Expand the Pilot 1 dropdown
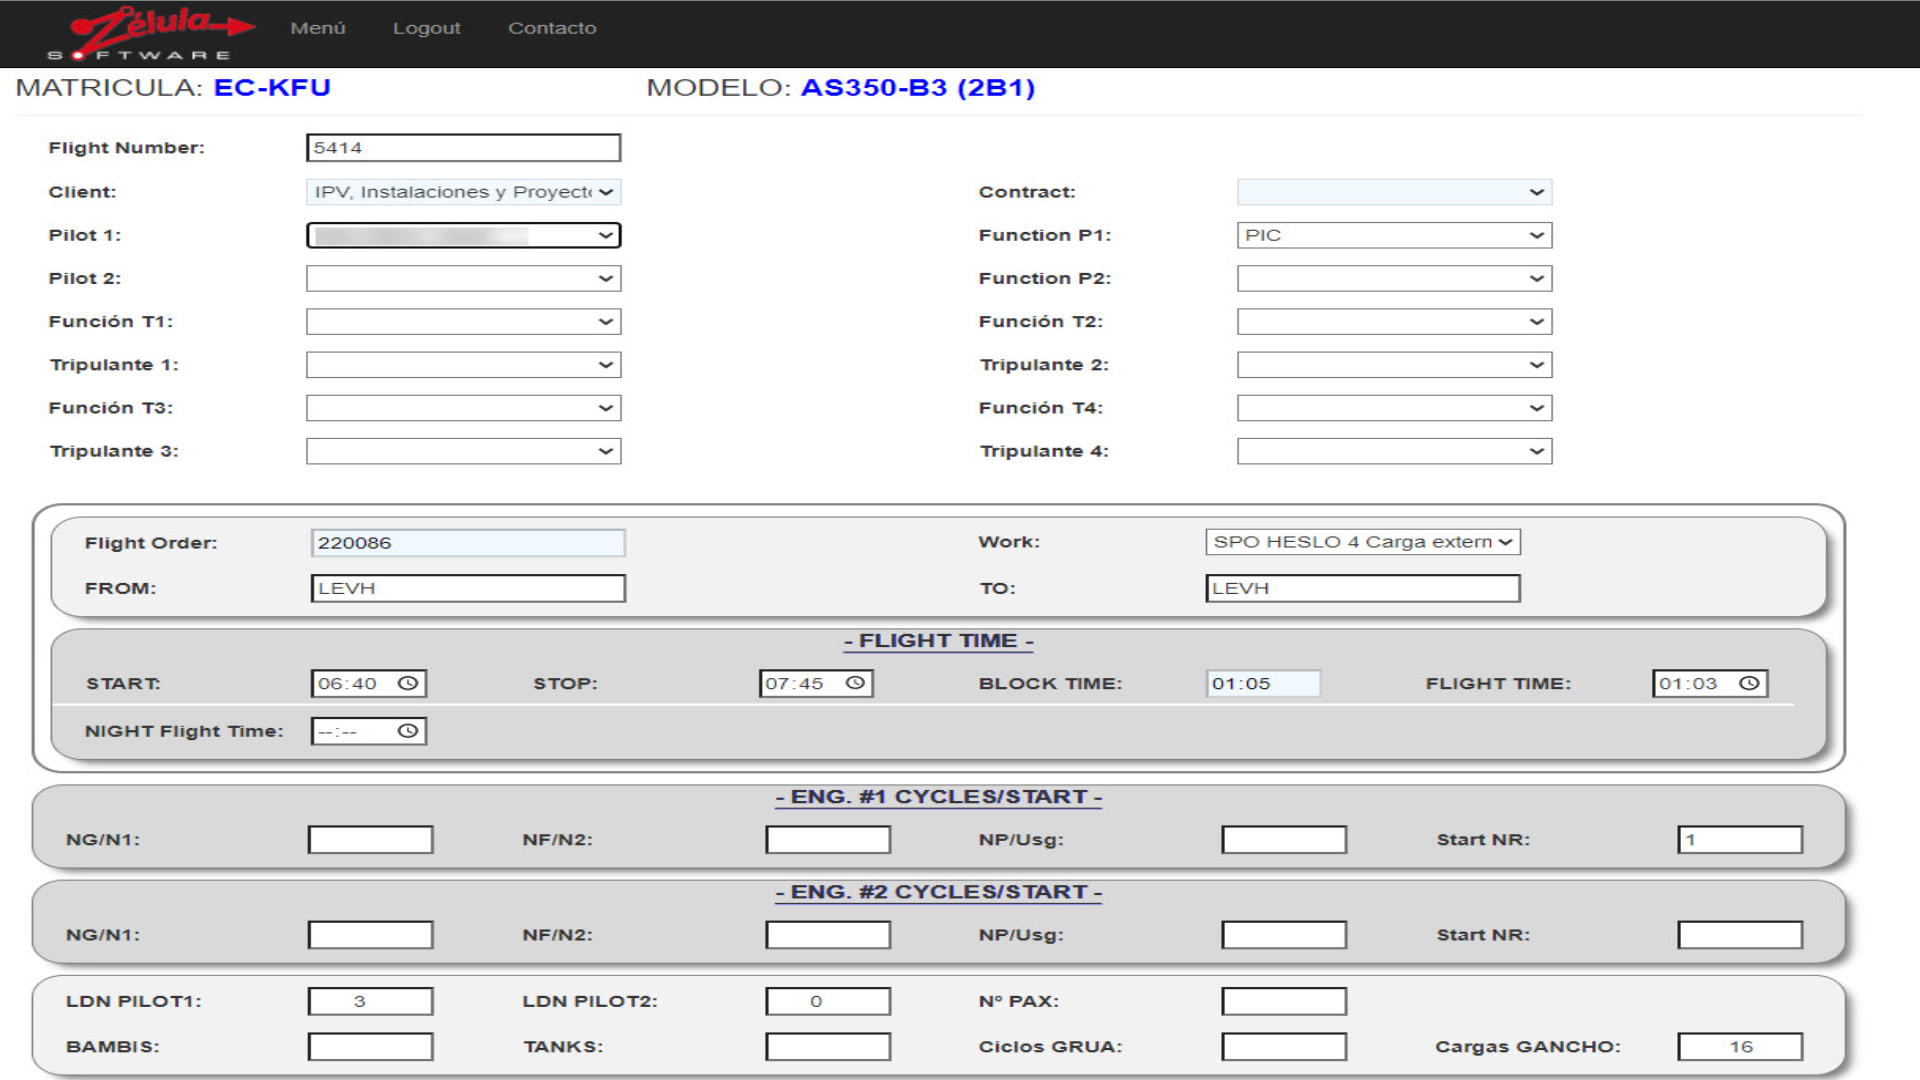This screenshot has width=1920, height=1080. [x=463, y=235]
